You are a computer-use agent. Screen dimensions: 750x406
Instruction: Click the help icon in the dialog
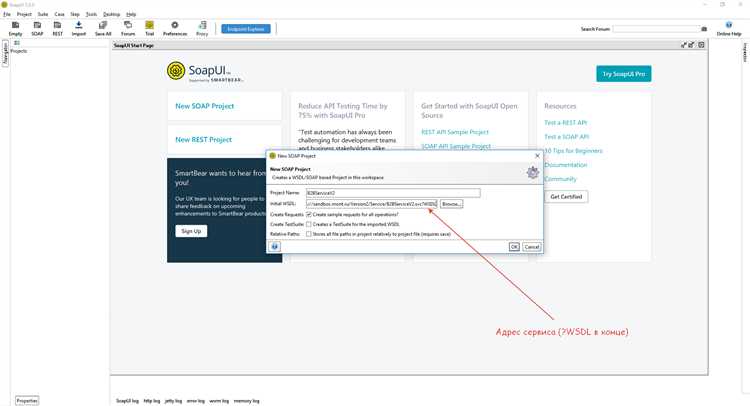[275, 247]
